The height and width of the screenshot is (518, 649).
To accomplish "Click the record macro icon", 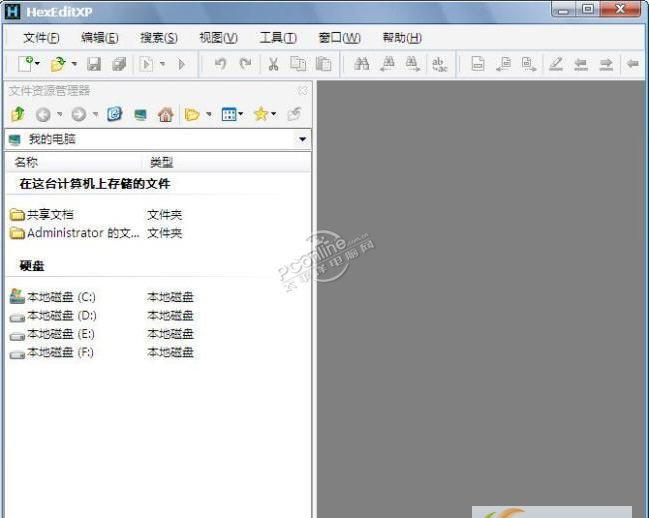I will click(146, 64).
